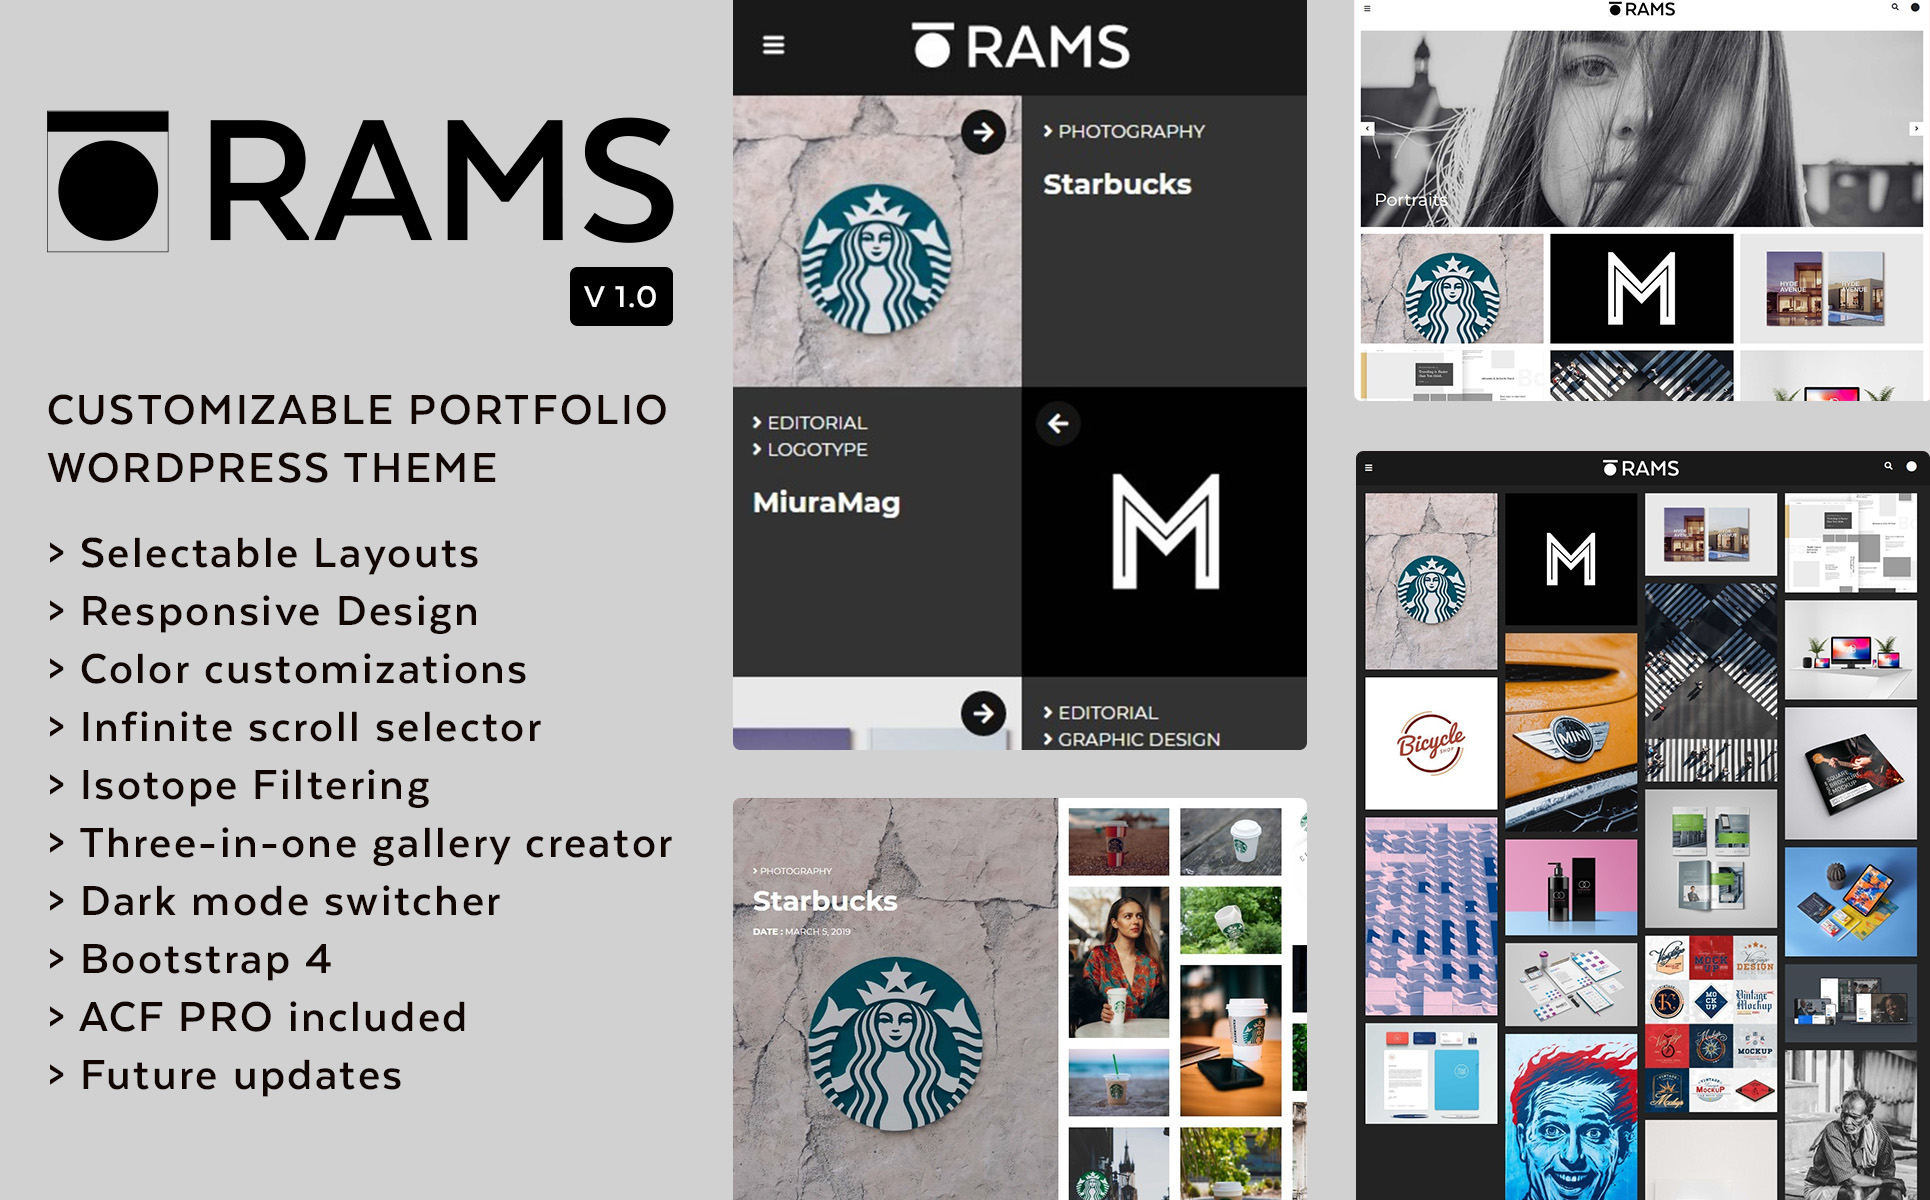This screenshot has height=1200, width=1930.
Task: Click next slide arrow on Portraits slider
Action: pos(1916,128)
